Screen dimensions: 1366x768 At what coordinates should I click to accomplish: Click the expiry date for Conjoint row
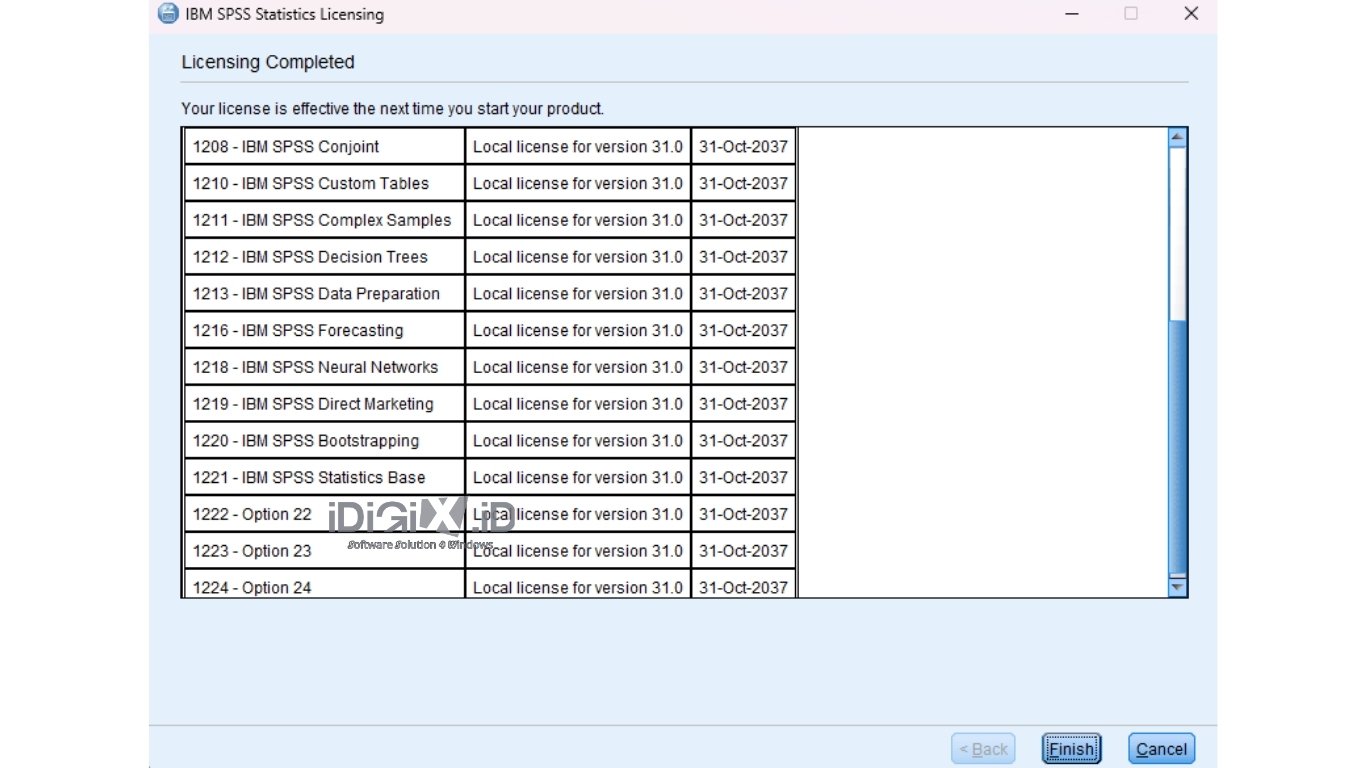(x=743, y=147)
